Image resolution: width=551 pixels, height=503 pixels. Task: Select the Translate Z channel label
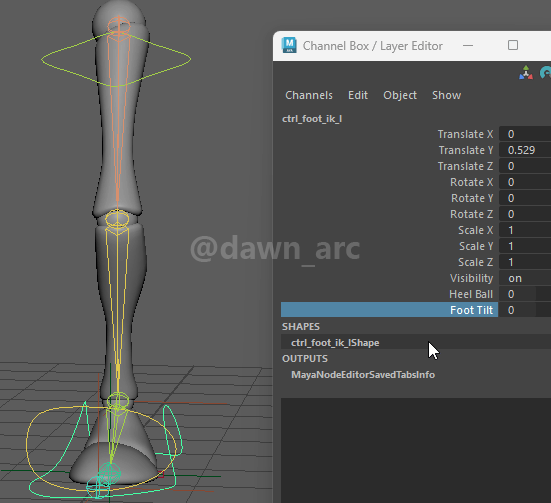465,166
